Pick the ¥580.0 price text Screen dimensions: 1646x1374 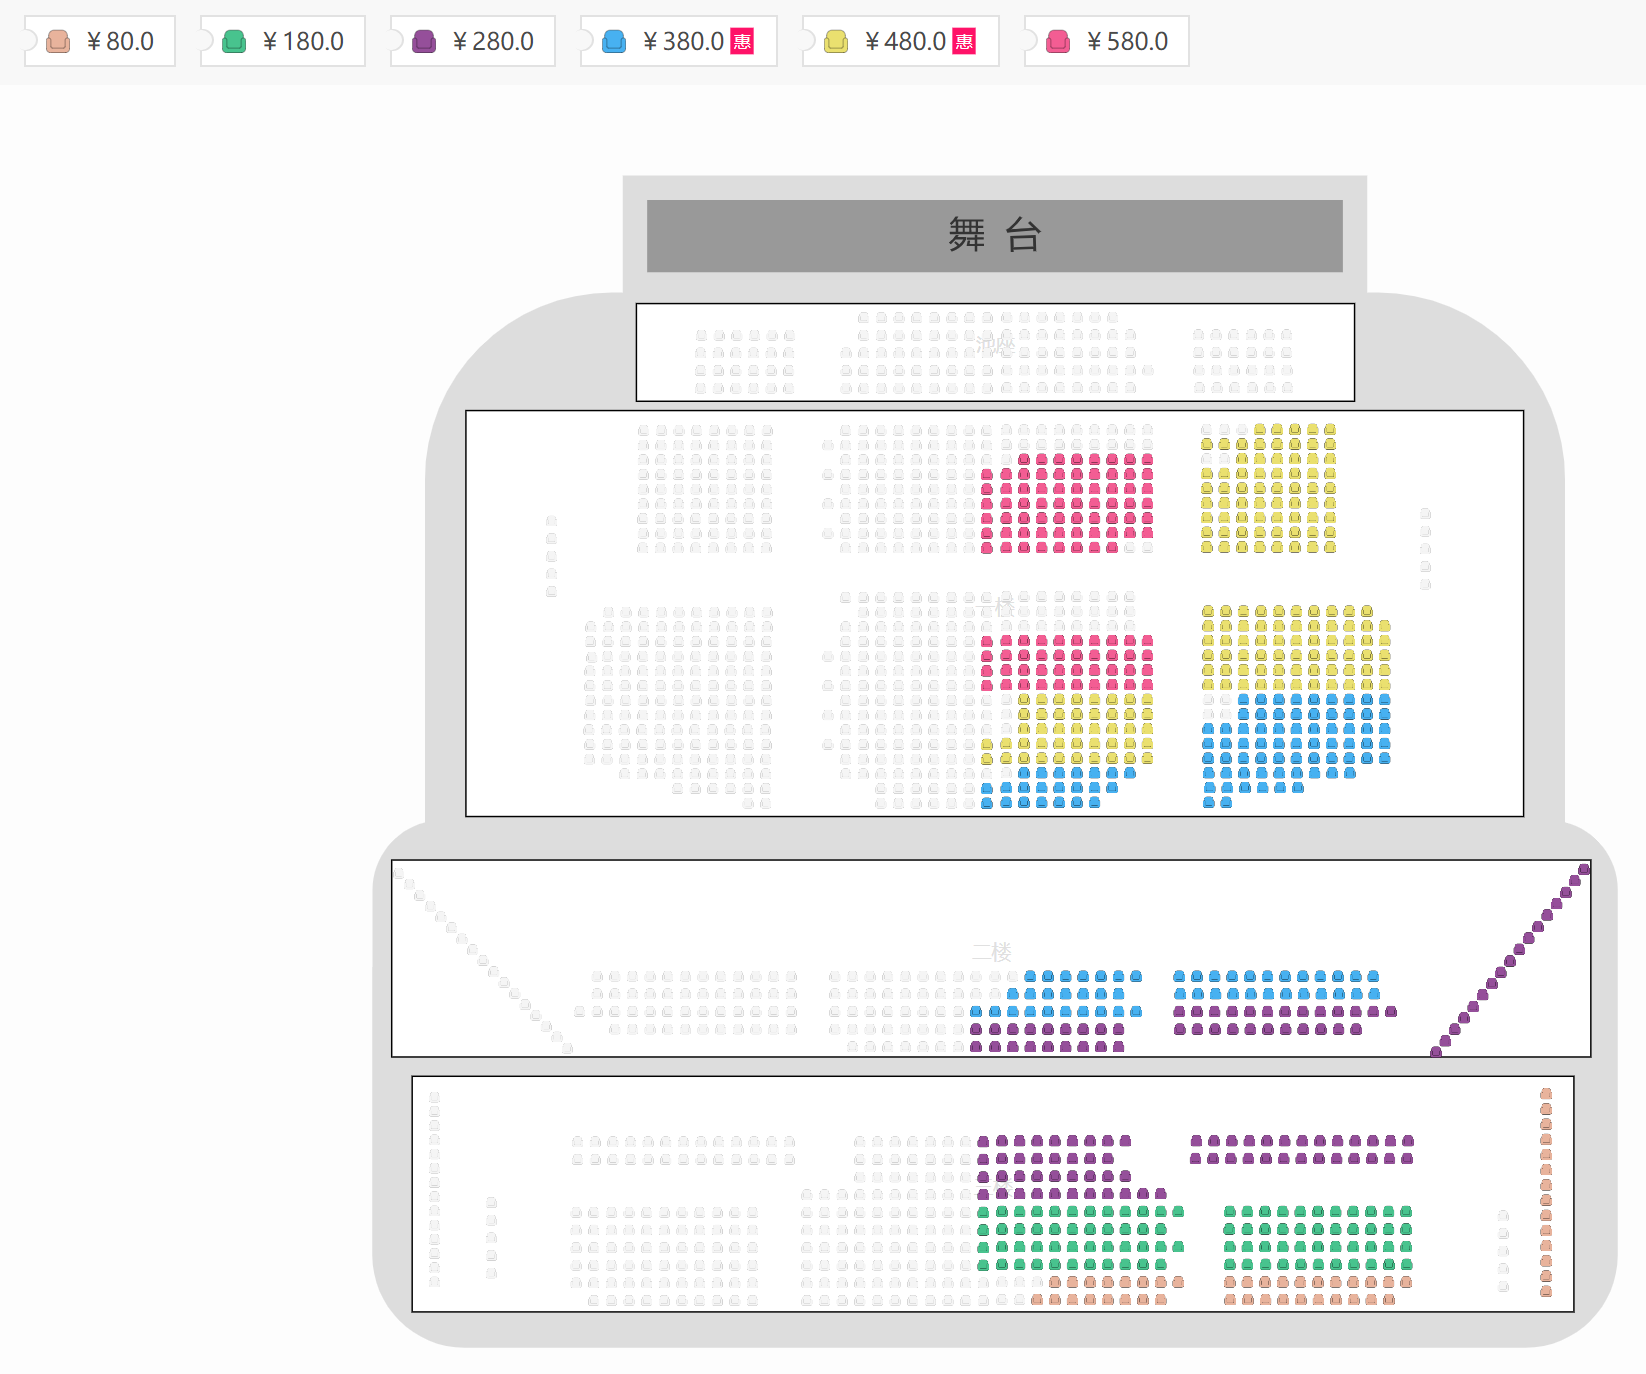1127,41
